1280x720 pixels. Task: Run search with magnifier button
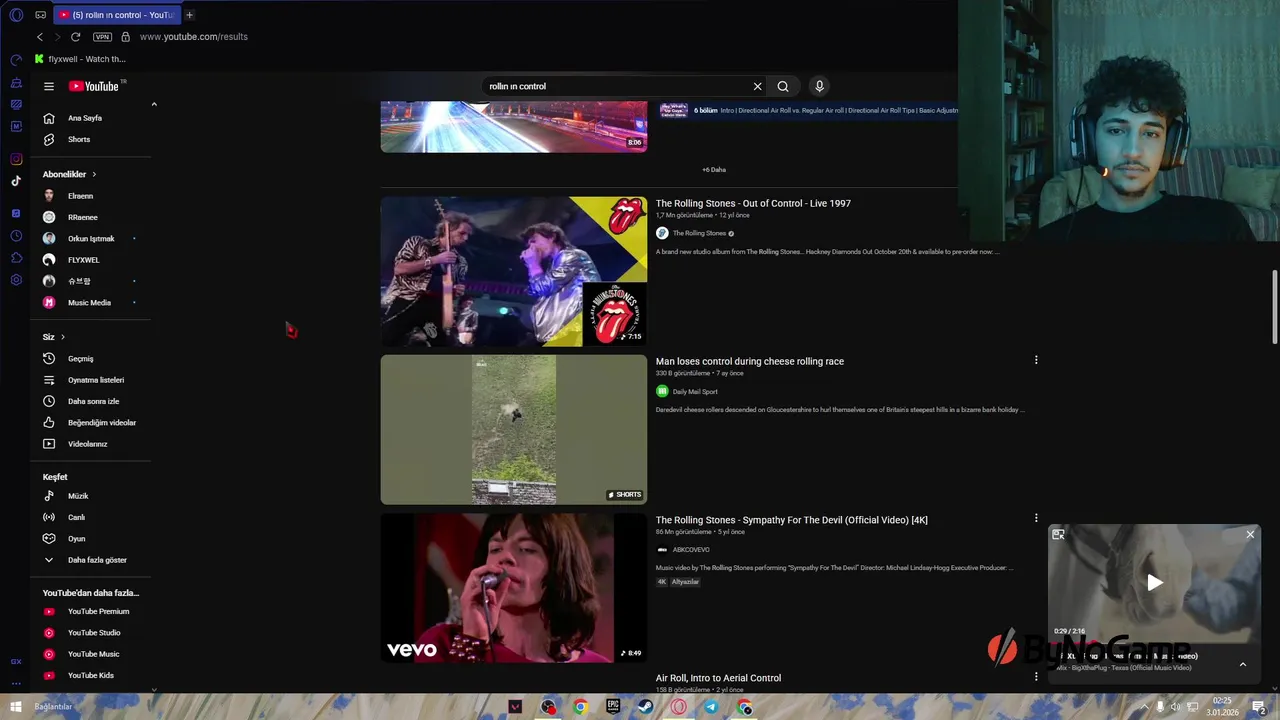click(x=783, y=86)
